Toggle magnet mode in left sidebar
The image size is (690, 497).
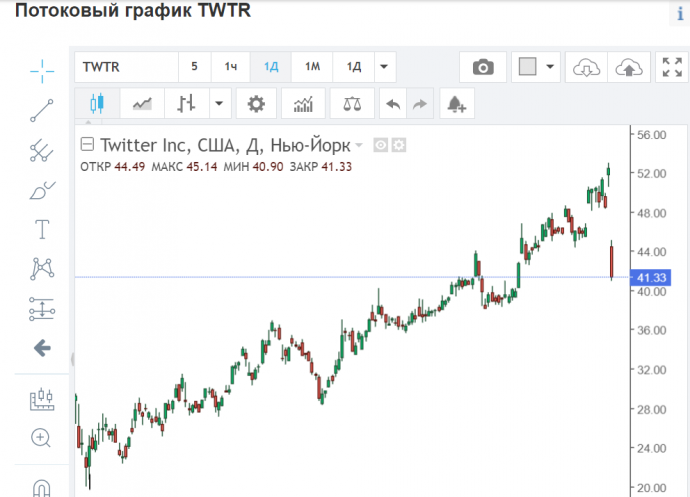click(41, 487)
